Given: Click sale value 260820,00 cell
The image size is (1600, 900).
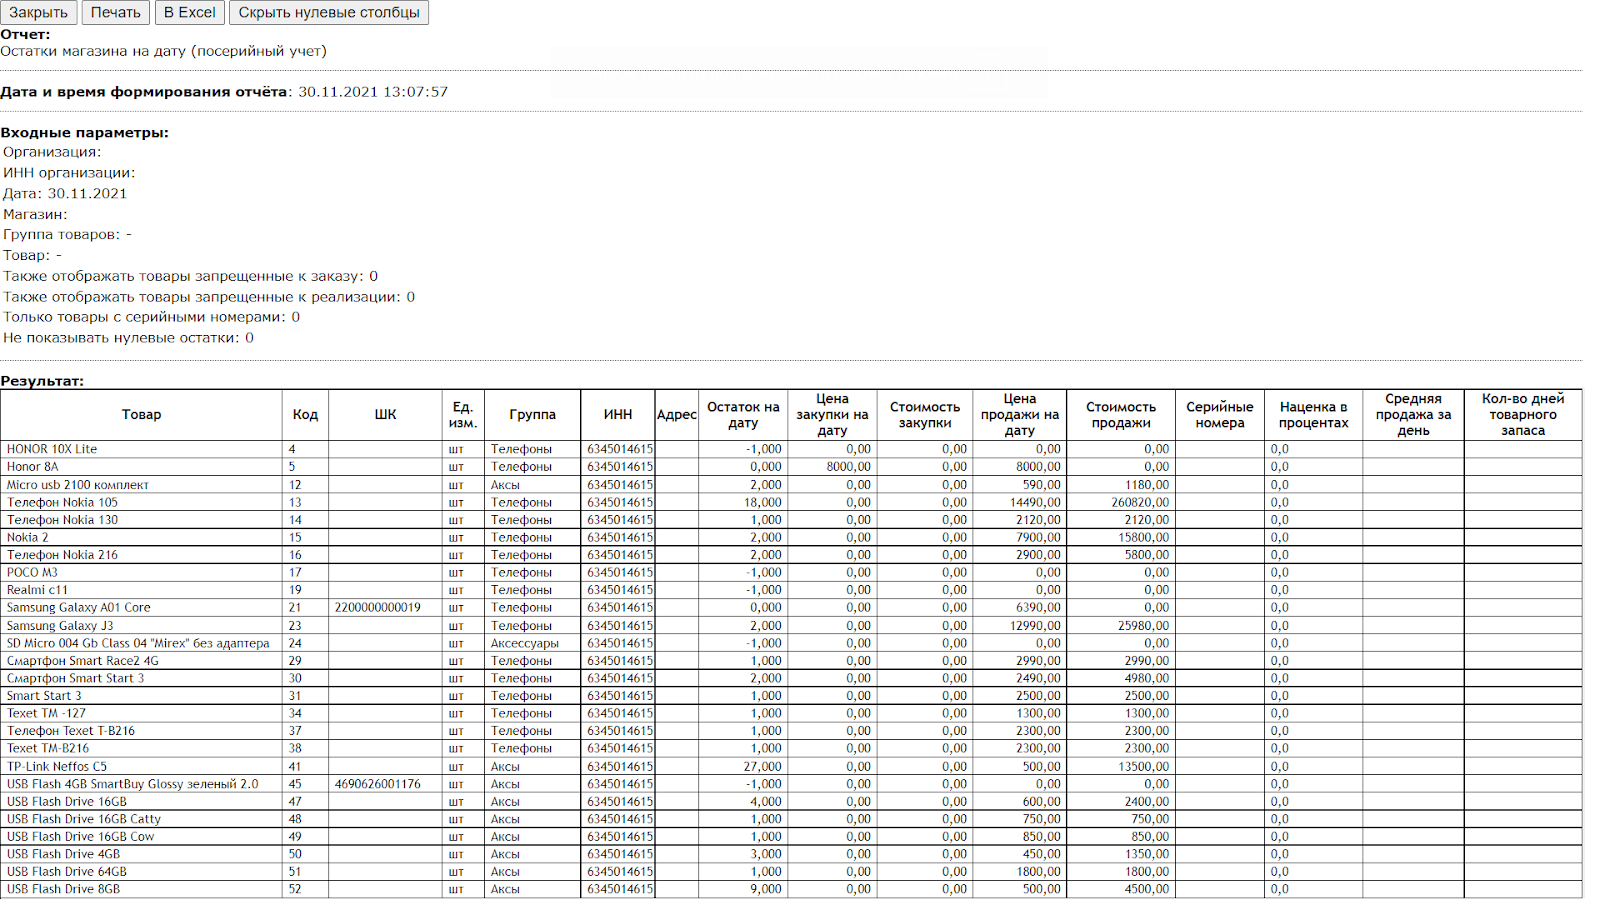Looking at the screenshot, I should (1140, 503).
